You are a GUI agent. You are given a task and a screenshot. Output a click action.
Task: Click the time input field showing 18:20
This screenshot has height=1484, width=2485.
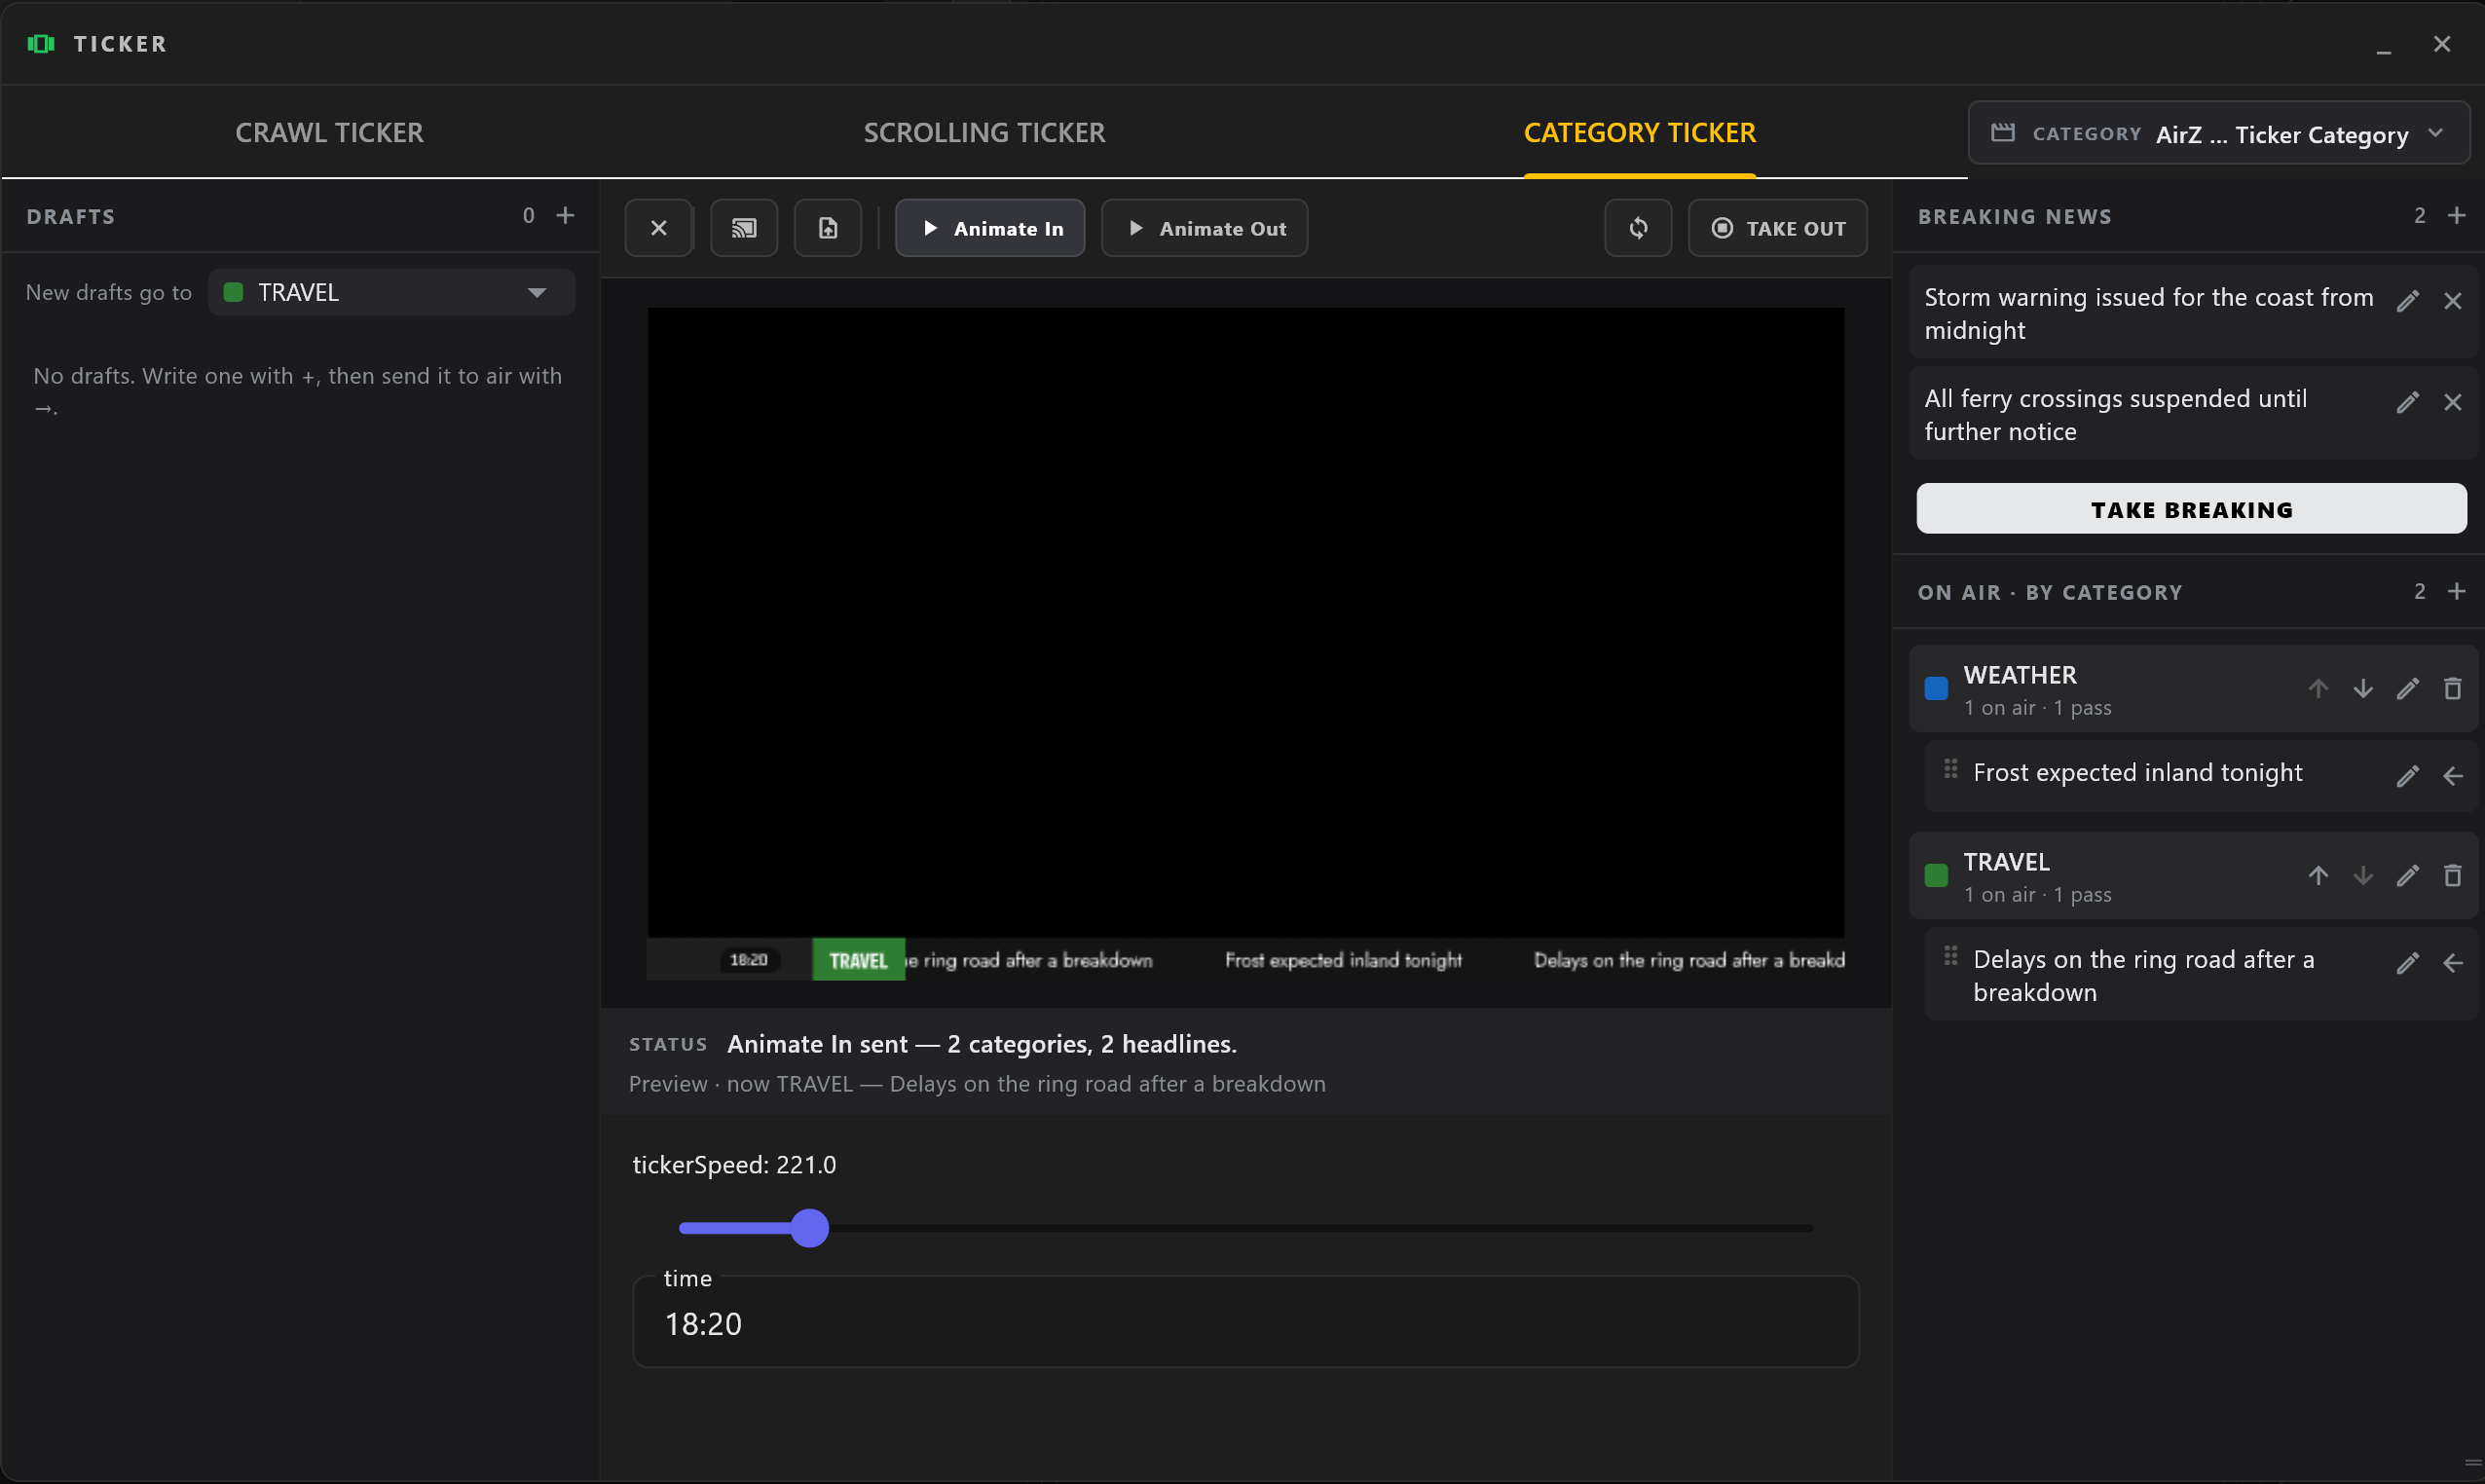point(1245,1322)
